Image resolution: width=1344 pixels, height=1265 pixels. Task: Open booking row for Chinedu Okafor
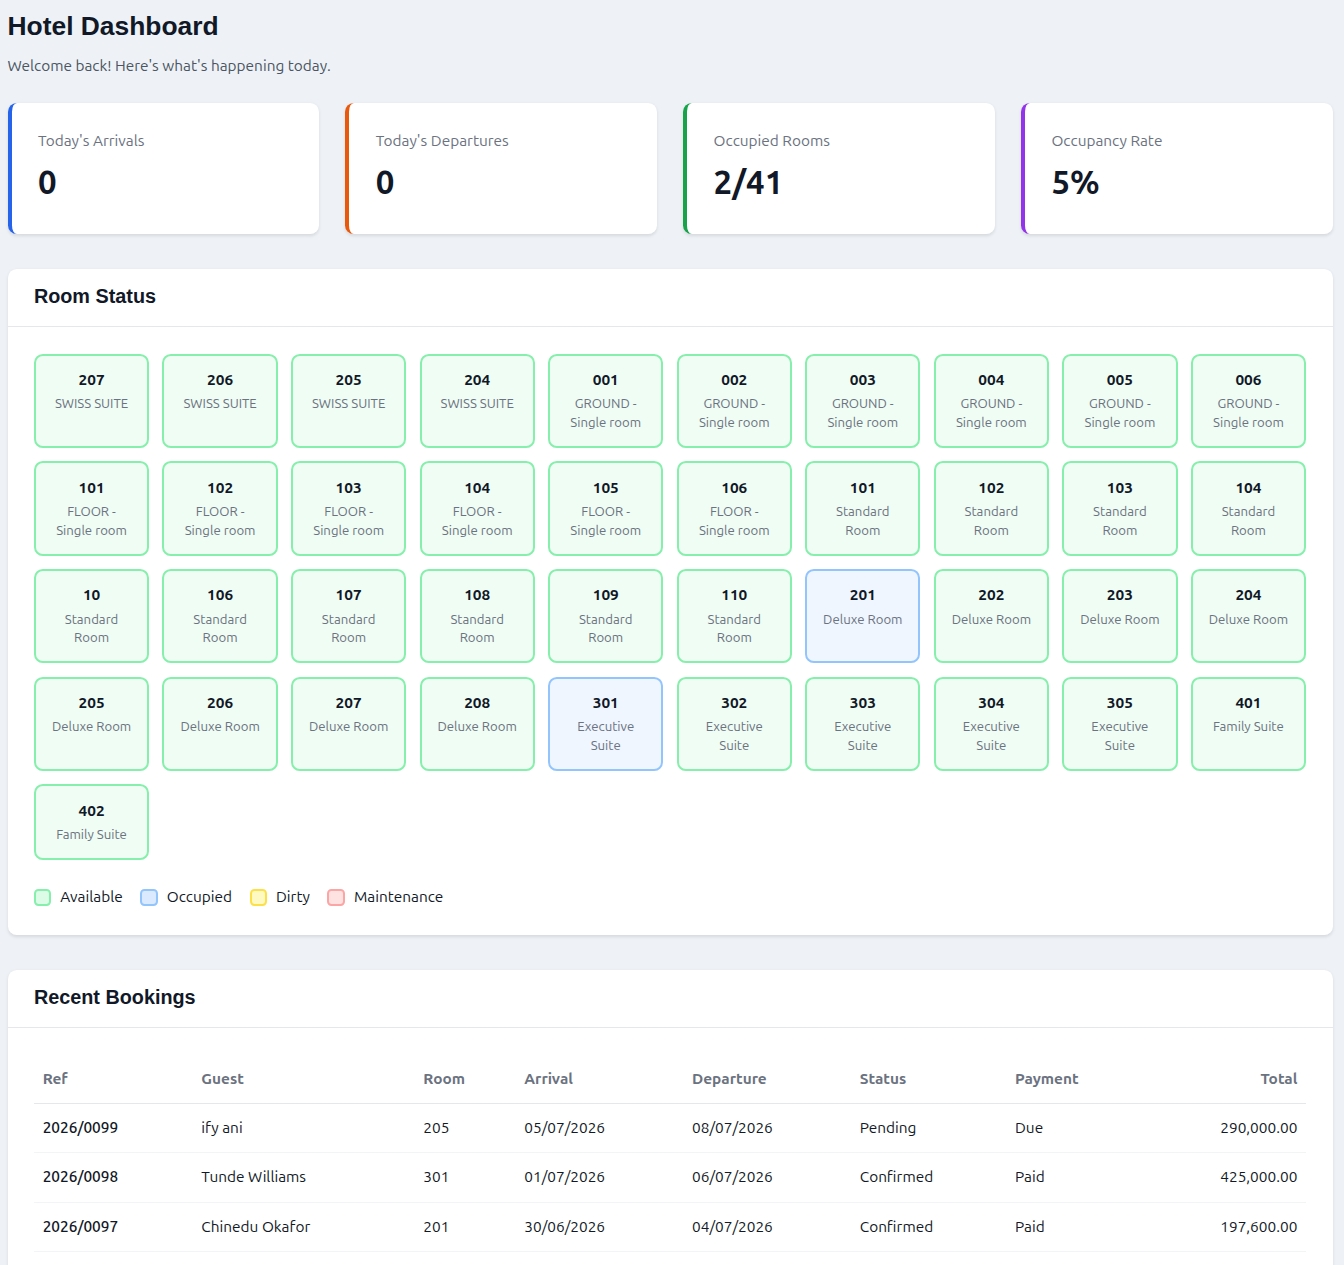670,1227
